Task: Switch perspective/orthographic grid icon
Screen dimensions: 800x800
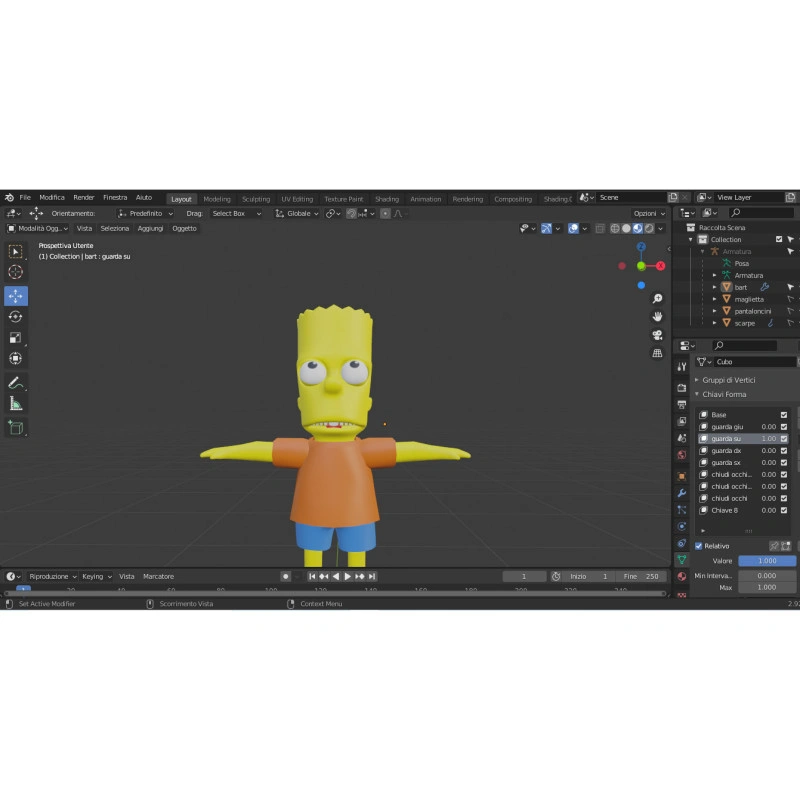Action: coord(657,353)
